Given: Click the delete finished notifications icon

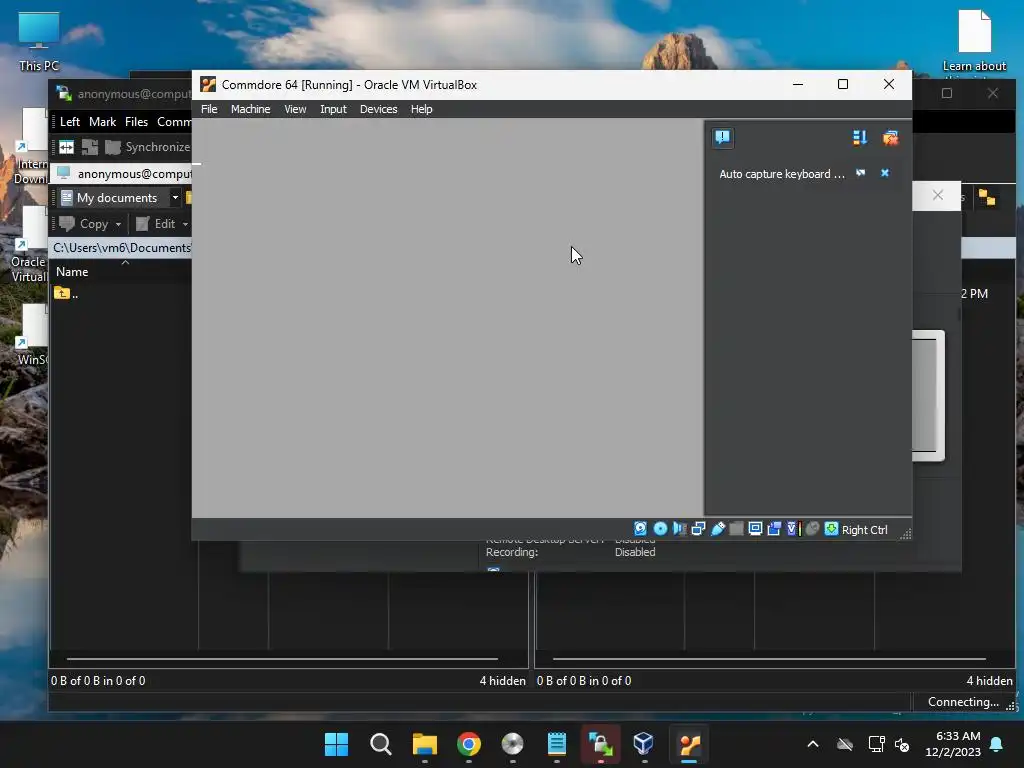Looking at the screenshot, I should 890,137.
